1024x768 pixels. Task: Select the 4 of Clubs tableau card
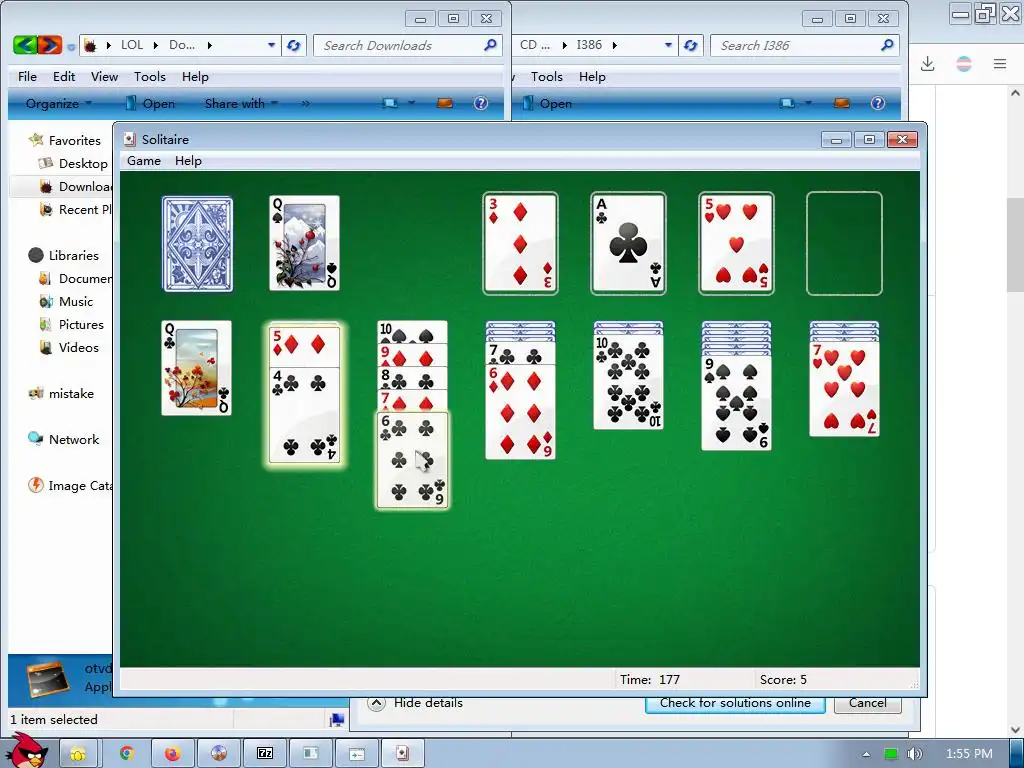click(304, 415)
